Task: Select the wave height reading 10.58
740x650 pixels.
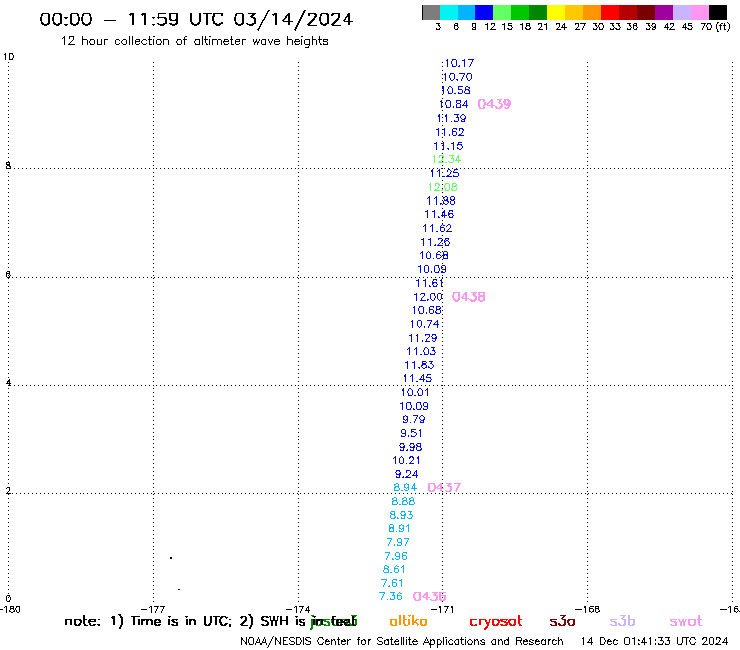Action: 455,91
